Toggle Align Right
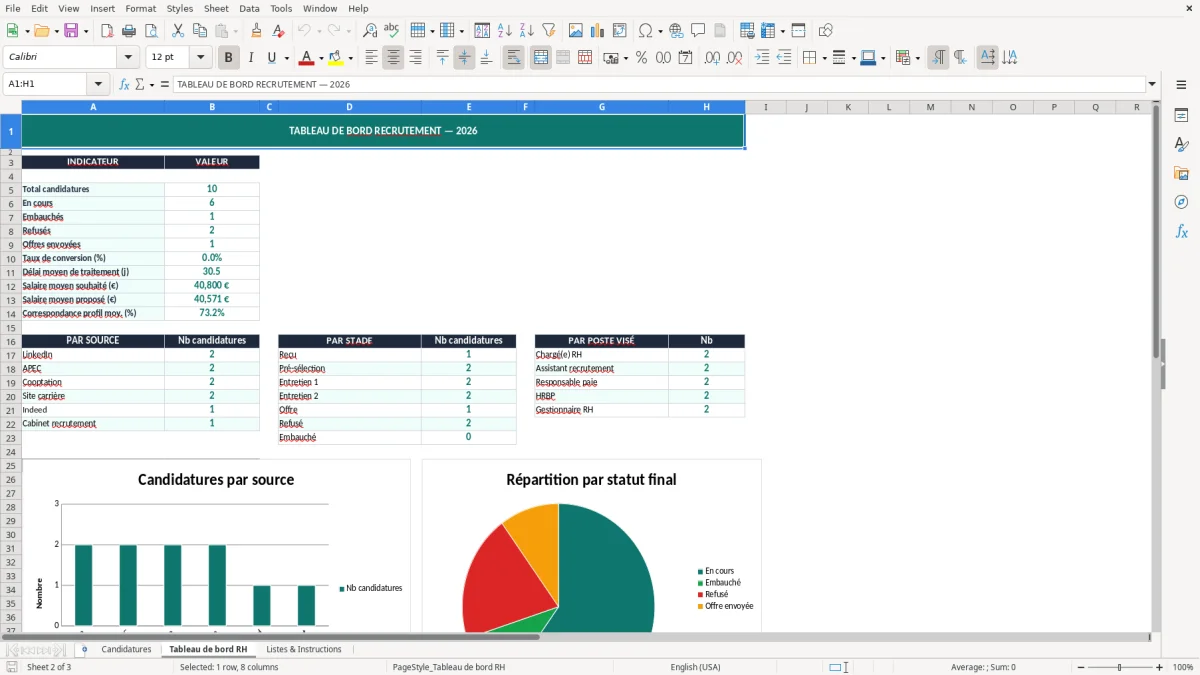1200x675 pixels. [415, 58]
